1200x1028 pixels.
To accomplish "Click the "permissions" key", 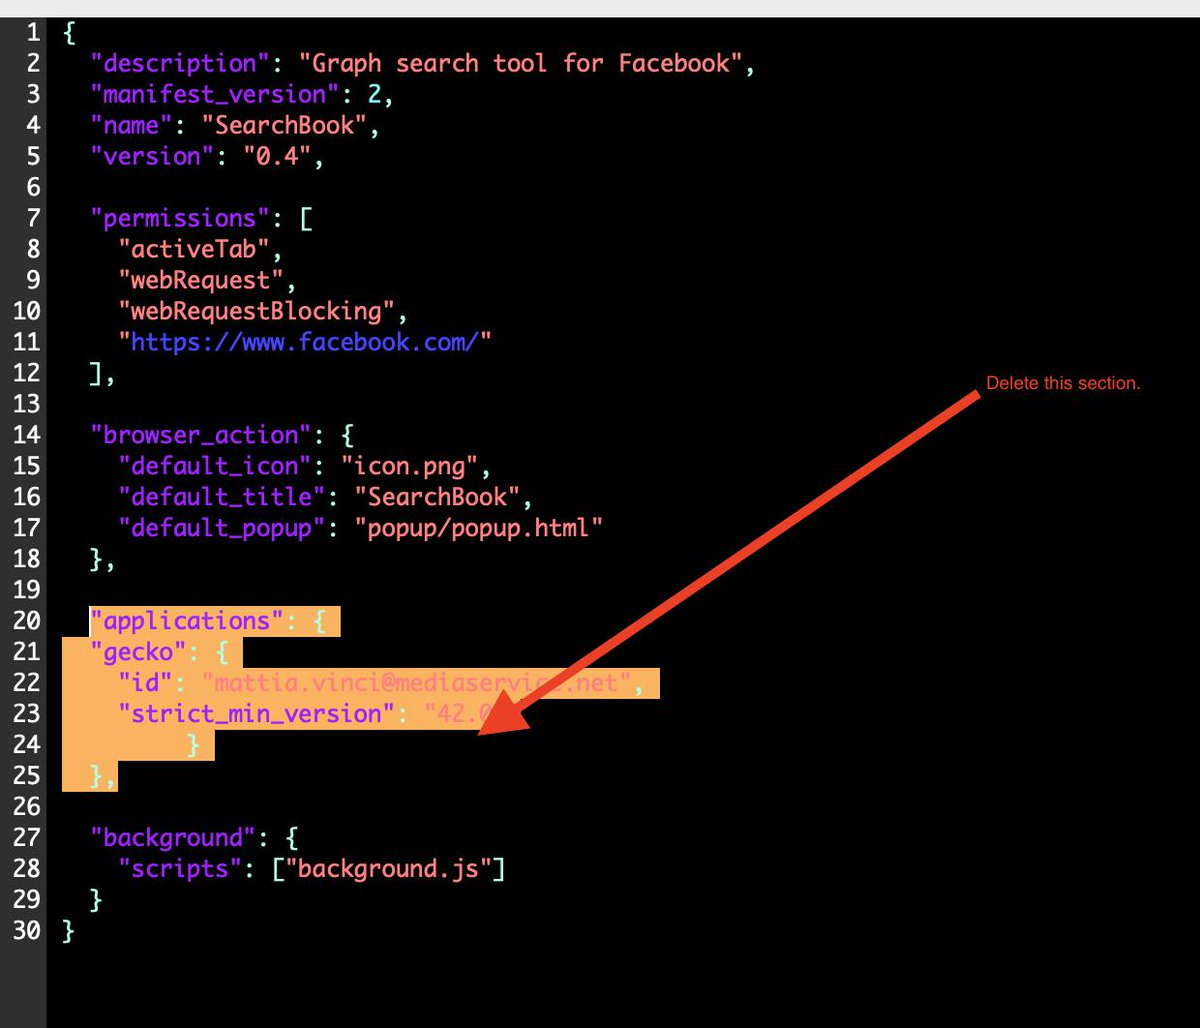I will (180, 218).
